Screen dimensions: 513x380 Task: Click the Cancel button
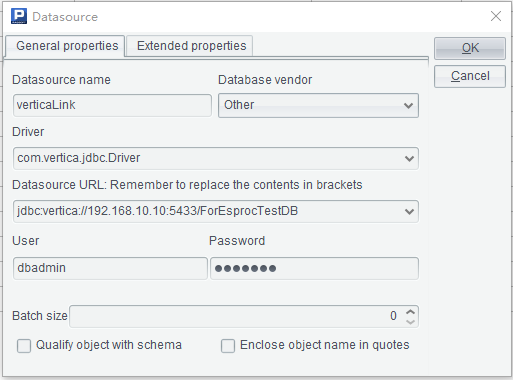[470, 76]
